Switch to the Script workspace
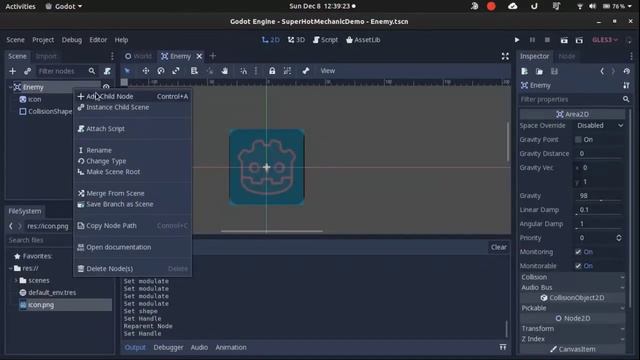Image resolution: width=640 pixels, height=360 pixels. click(325, 40)
